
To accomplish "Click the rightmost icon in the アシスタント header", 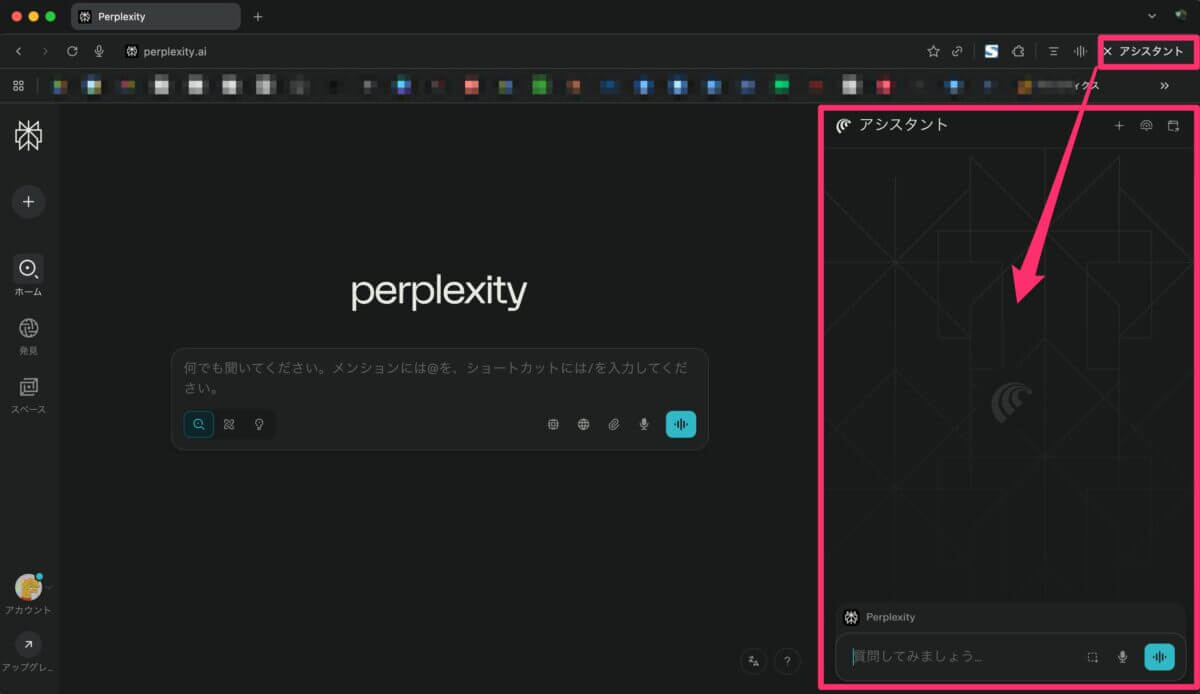I will click(1173, 126).
